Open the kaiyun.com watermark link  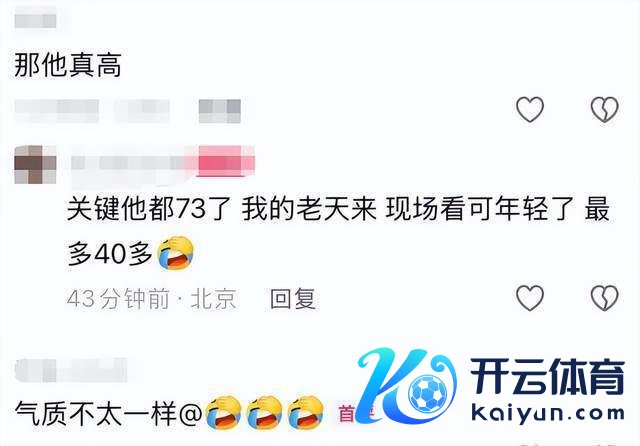point(548,413)
